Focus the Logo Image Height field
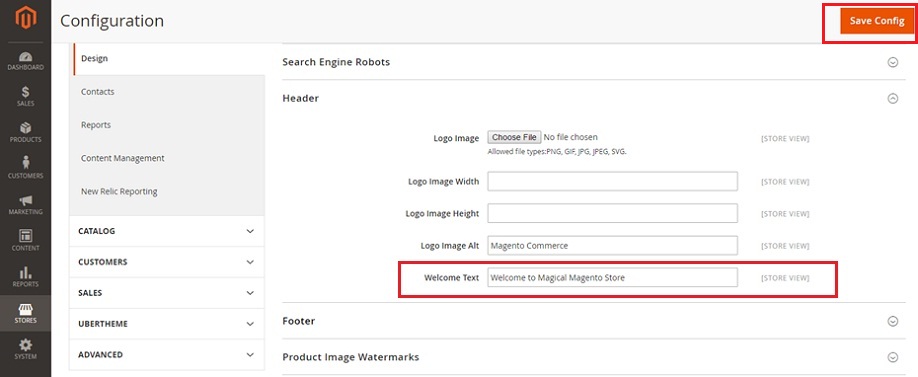Image resolution: width=918 pixels, height=377 pixels. [x=612, y=214]
